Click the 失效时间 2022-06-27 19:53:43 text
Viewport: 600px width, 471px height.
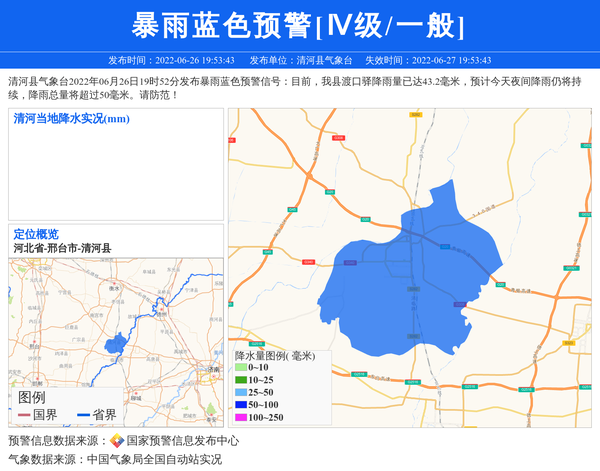click(x=428, y=60)
